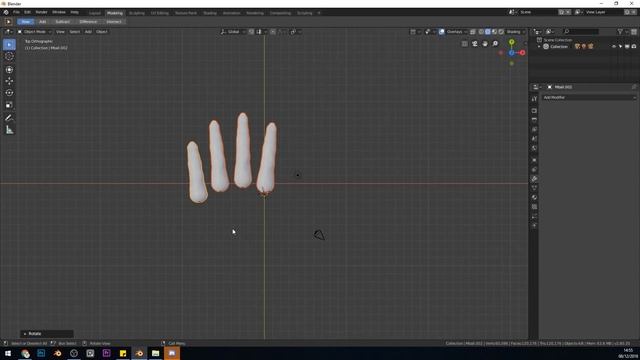Switch to the UV Editing workspace tab
The width and height of the screenshot is (640, 360).
[x=160, y=13]
